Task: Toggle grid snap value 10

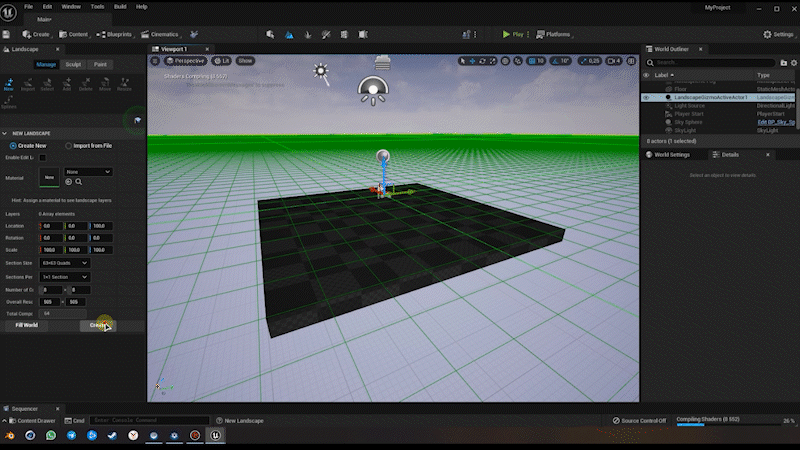Action: pyautogui.click(x=536, y=61)
